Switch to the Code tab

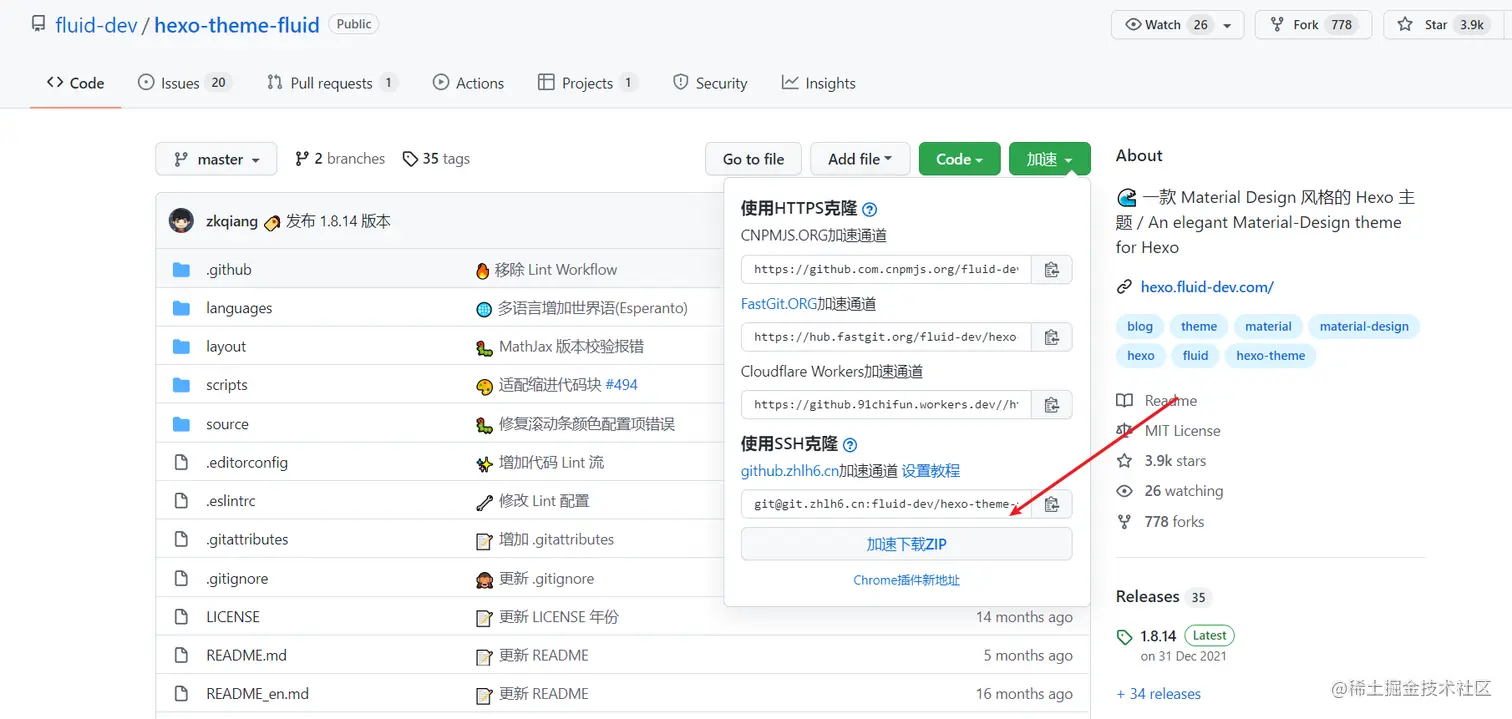click(75, 83)
